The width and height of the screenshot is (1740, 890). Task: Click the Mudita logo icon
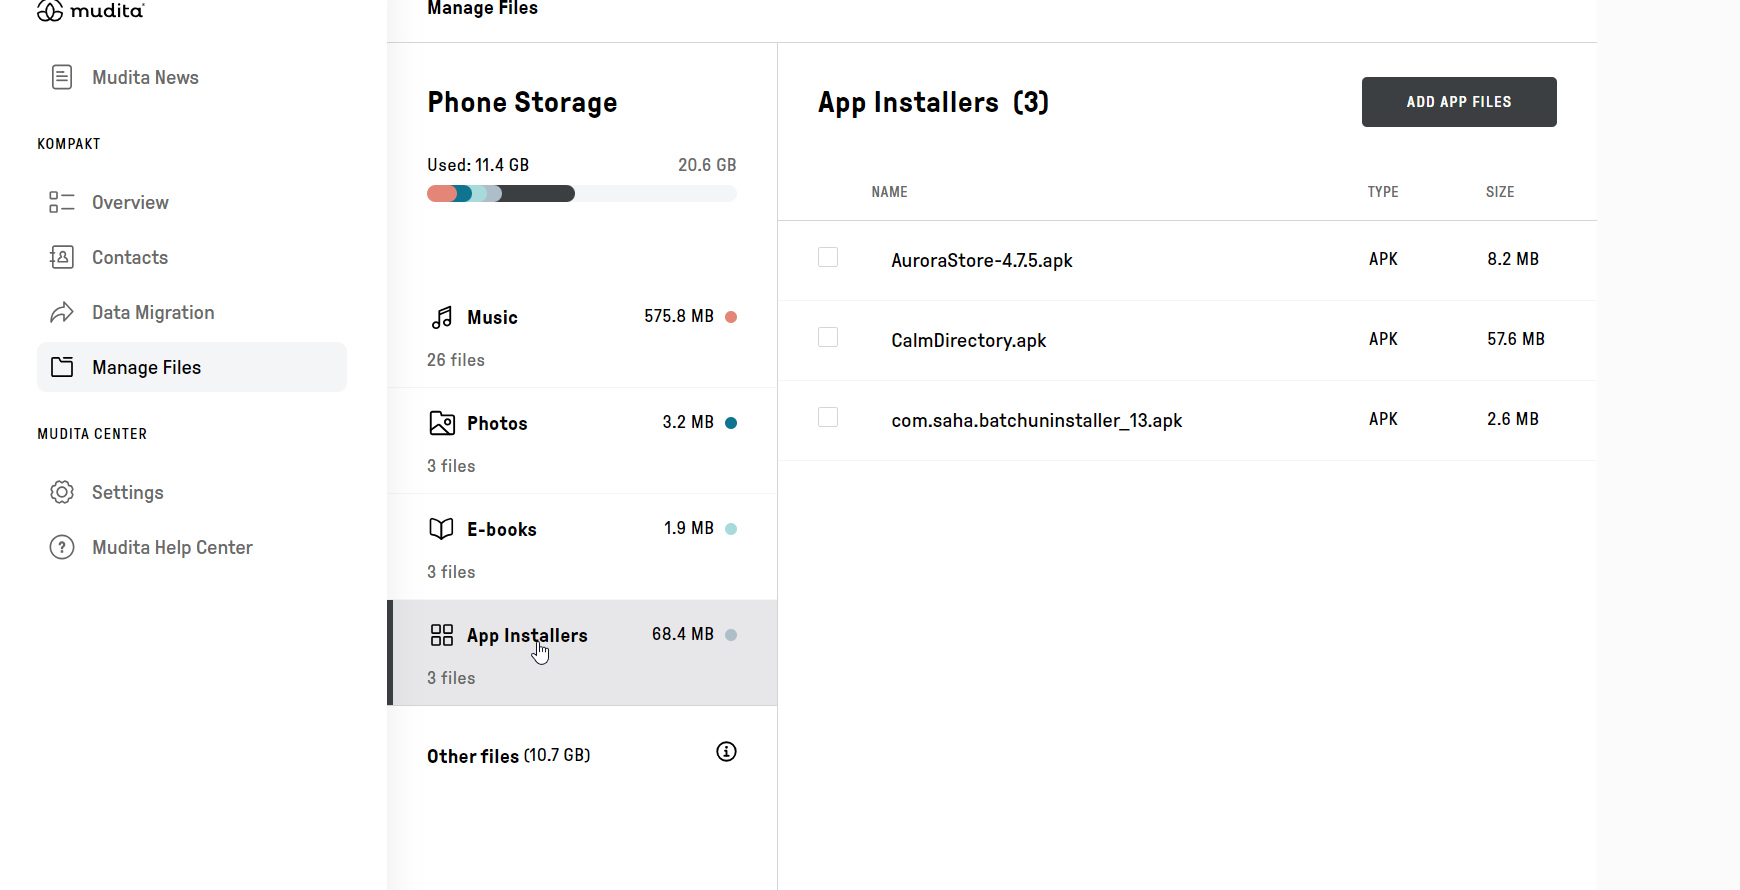pyautogui.click(x=50, y=11)
